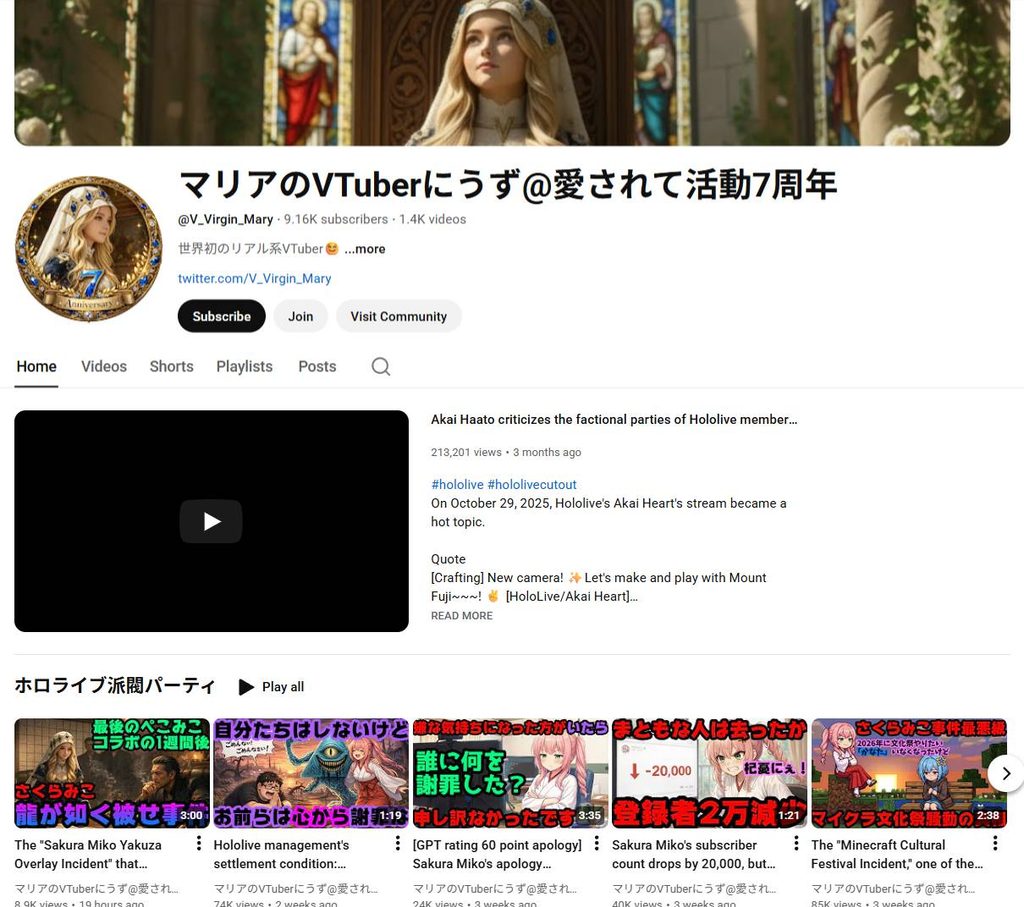This screenshot has width=1024, height=907.
Task: Play the featured Akai Haato video
Action: [211, 521]
